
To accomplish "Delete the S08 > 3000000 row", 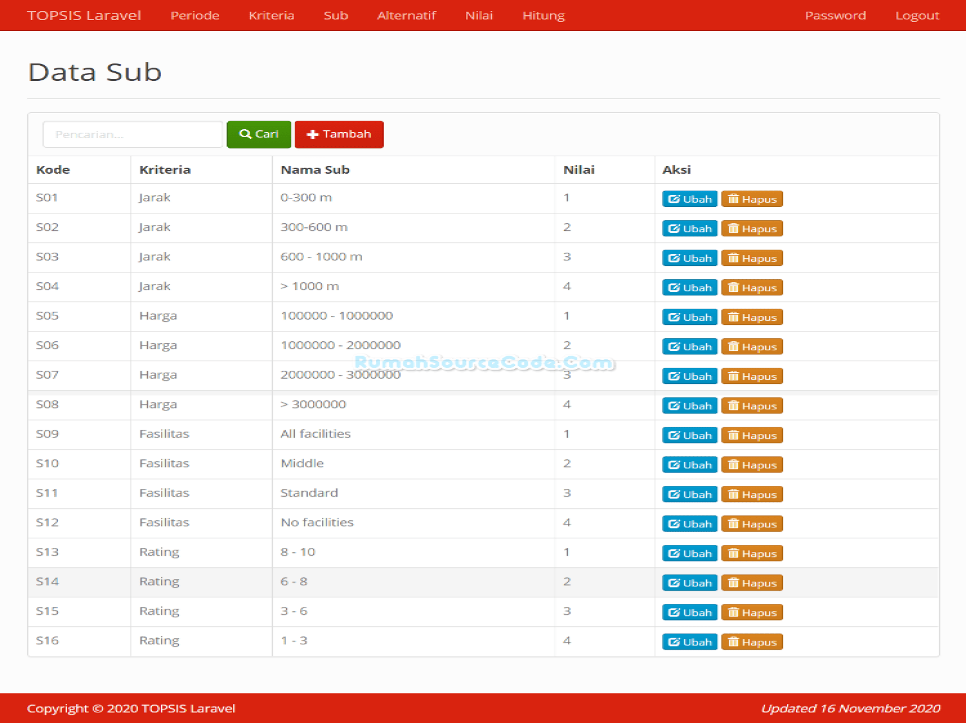I will click(752, 406).
